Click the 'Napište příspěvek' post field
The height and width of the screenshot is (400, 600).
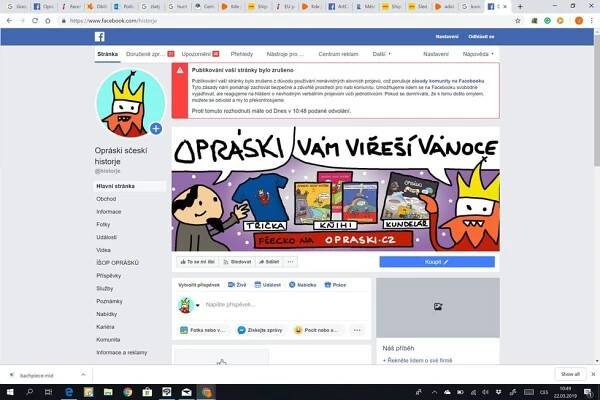(x=270, y=304)
